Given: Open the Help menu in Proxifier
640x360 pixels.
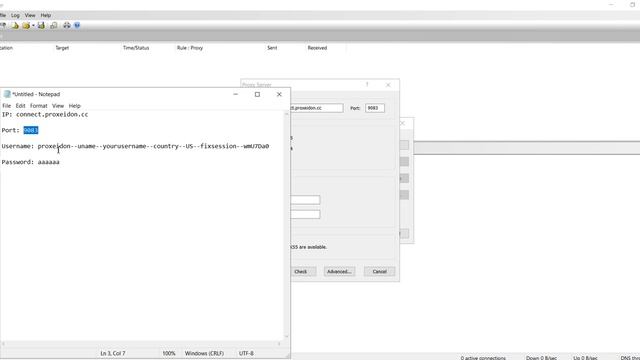Looking at the screenshot, I should [46, 15].
